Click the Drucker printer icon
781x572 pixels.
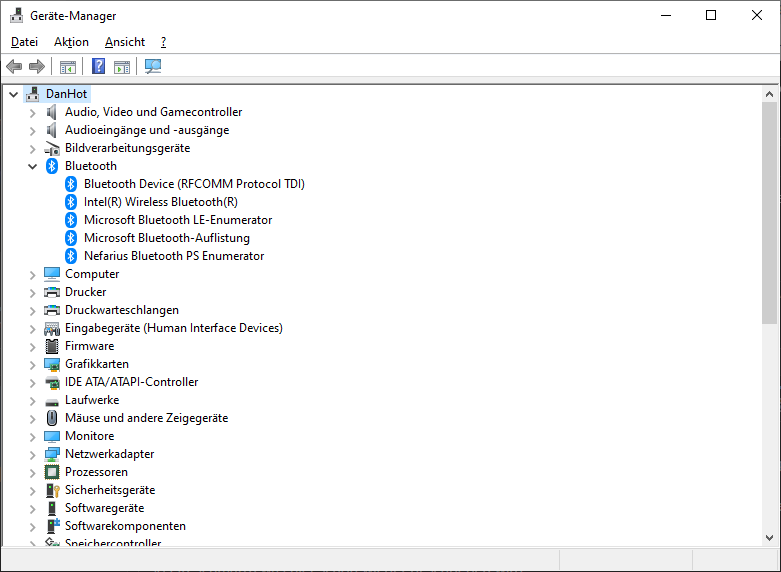point(52,292)
